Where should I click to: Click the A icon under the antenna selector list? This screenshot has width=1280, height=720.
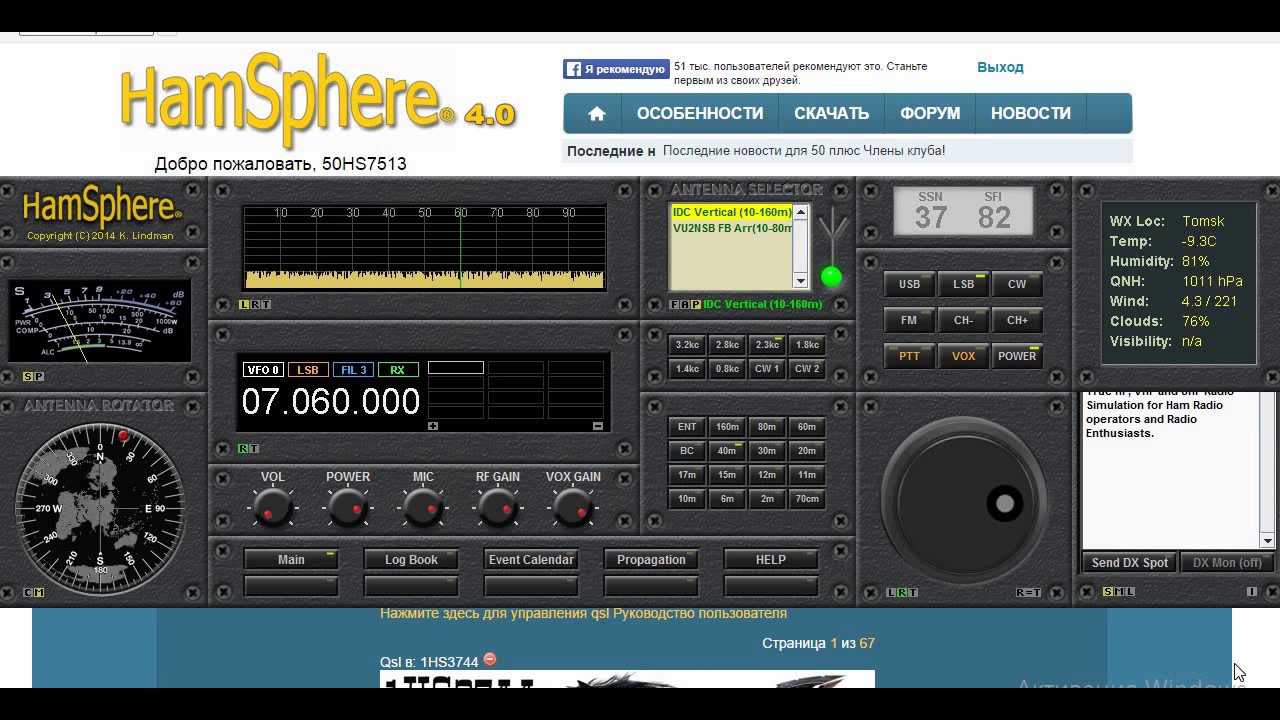coord(685,304)
